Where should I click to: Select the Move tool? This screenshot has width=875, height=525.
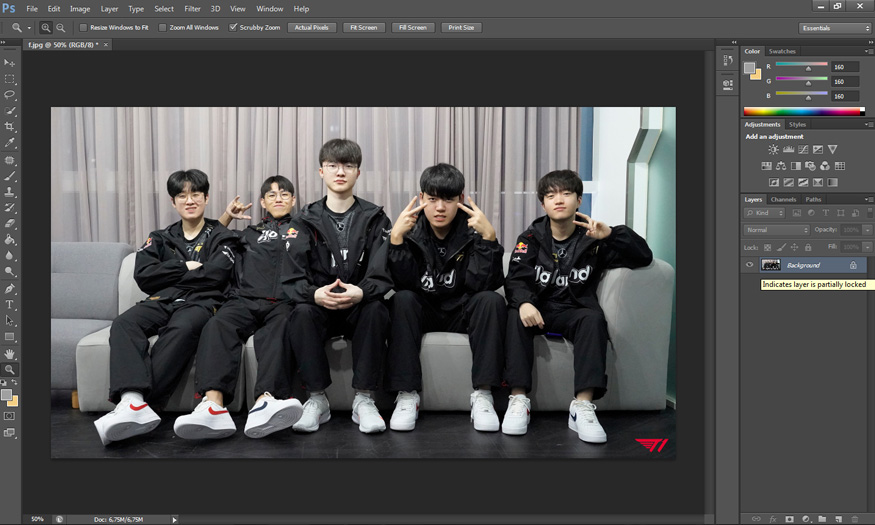coord(10,62)
